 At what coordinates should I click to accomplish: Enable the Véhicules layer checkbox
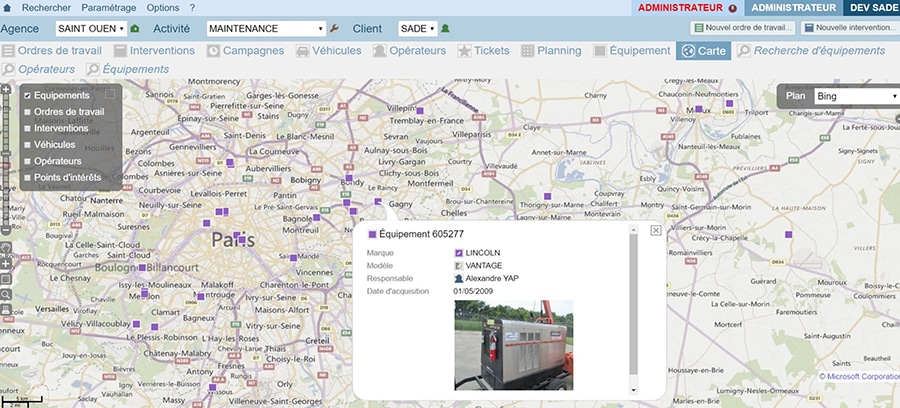coord(27,145)
